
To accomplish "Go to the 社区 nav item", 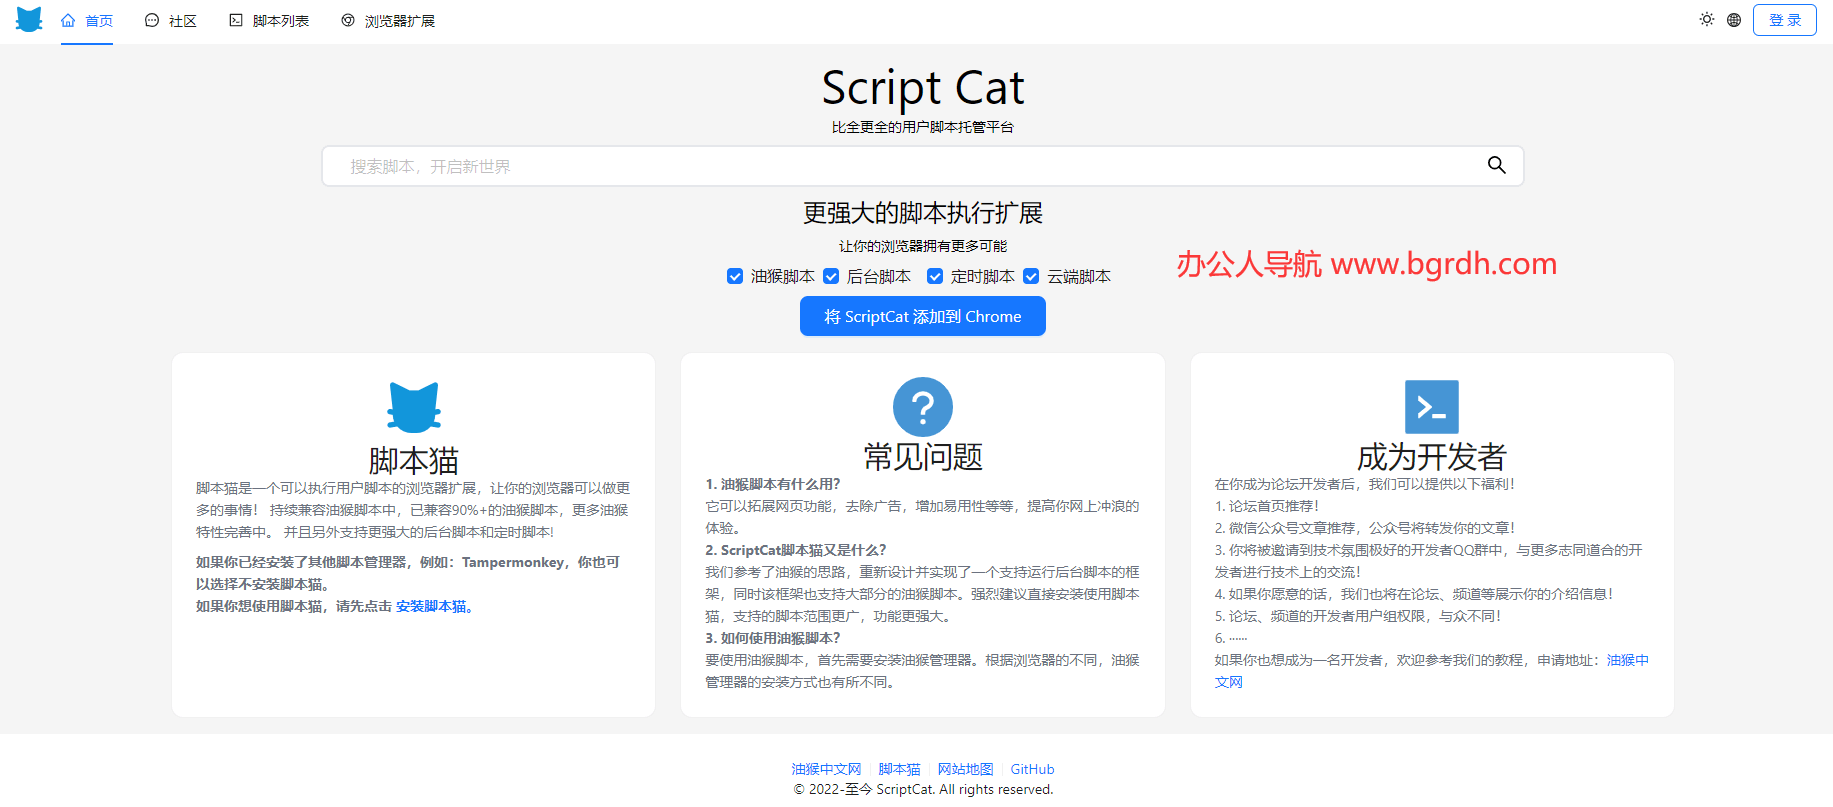I will (171, 21).
